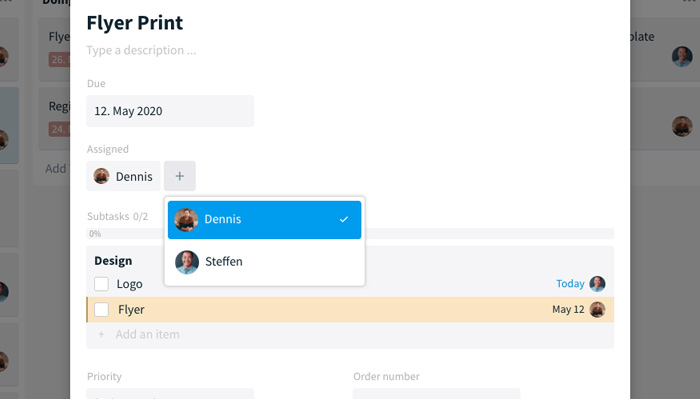Screen dimensions: 700x399
Task: Click Dennis's avatar in the dropdown list
Action: point(186,220)
